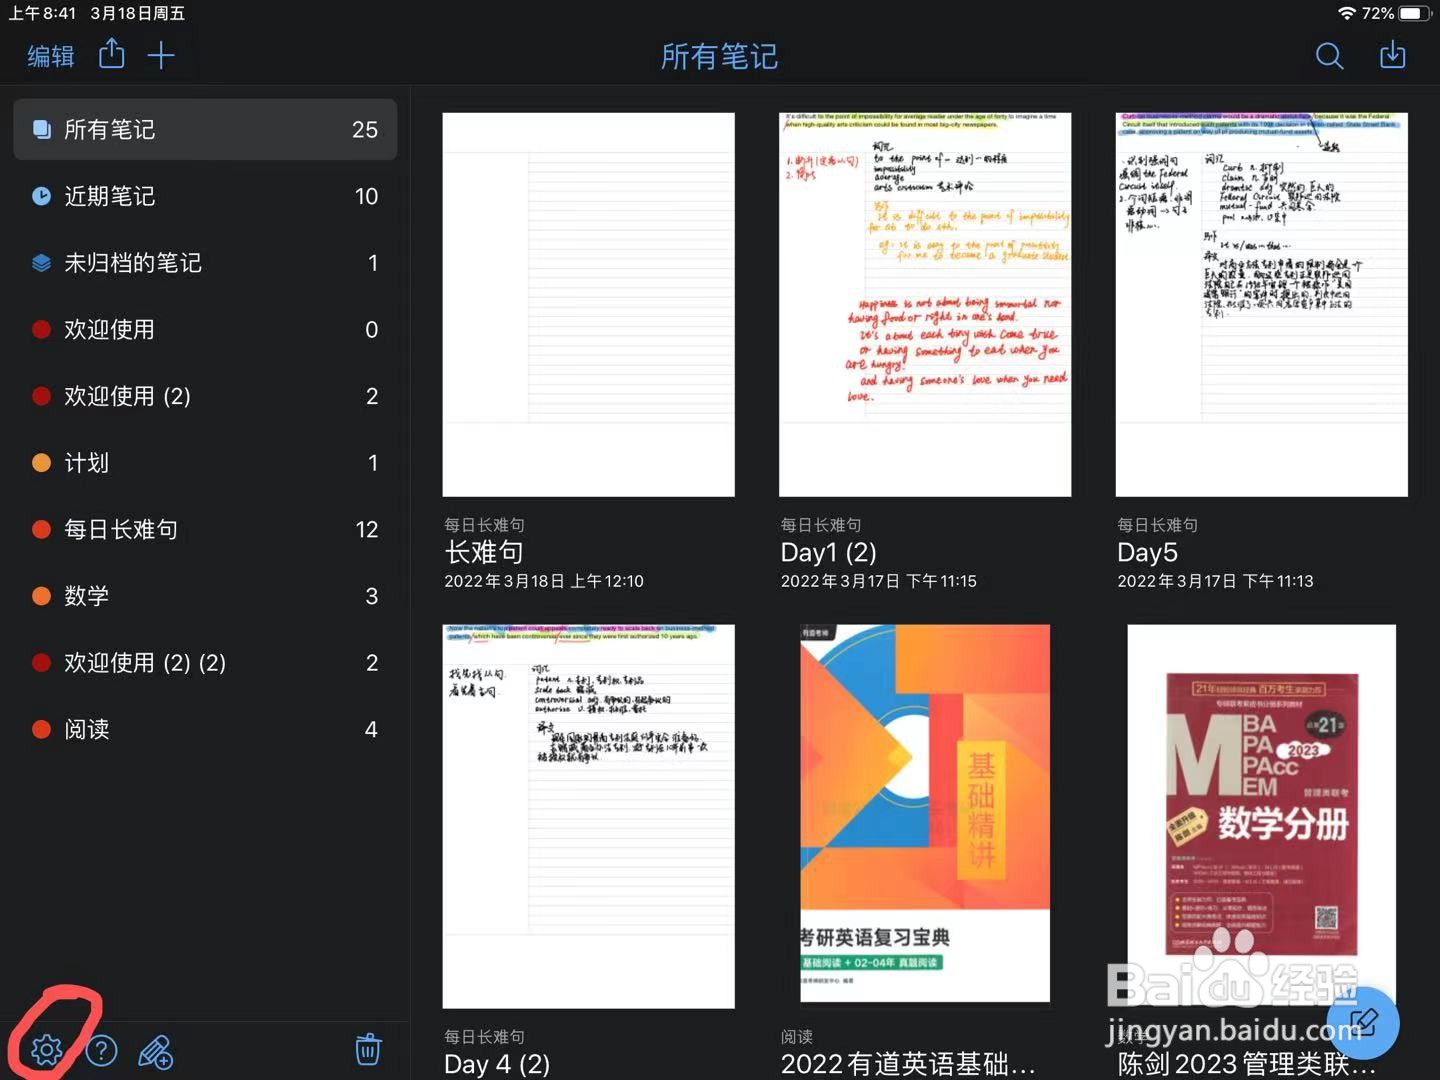The image size is (1440, 1080).
Task: Tap the 所有笔记 page title
Action: [720, 57]
